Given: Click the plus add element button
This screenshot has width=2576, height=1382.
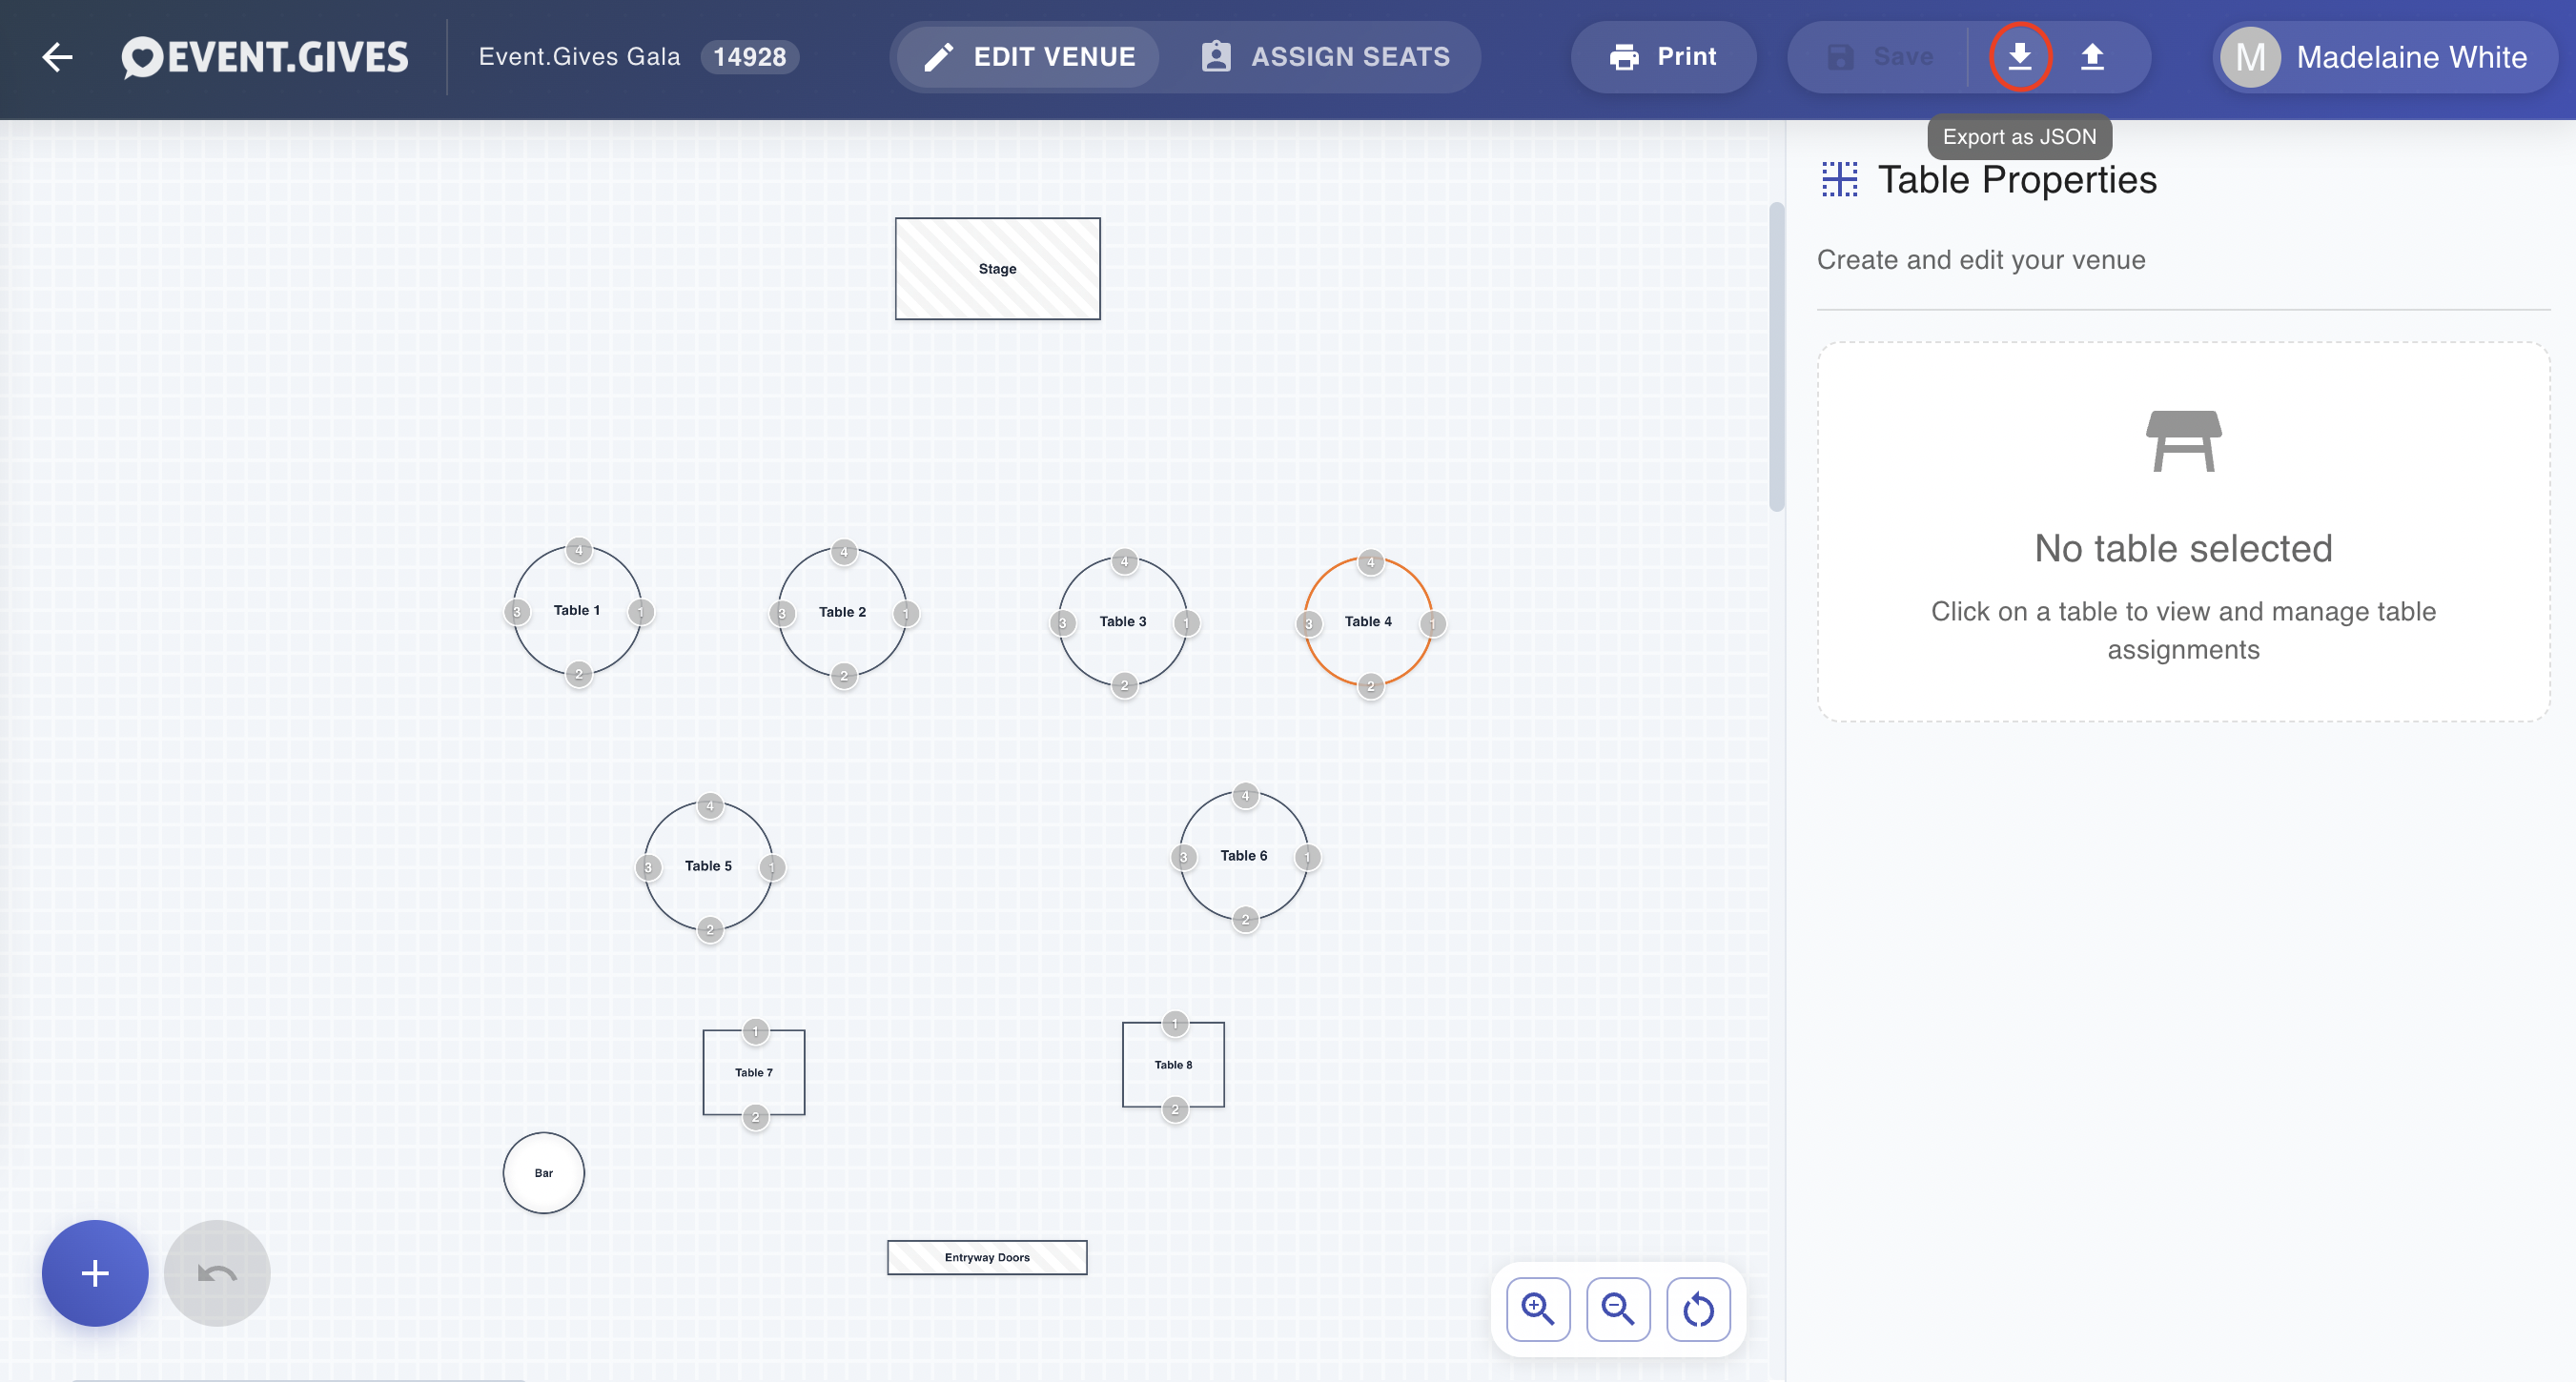Looking at the screenshot, I should click(95, 1273).
